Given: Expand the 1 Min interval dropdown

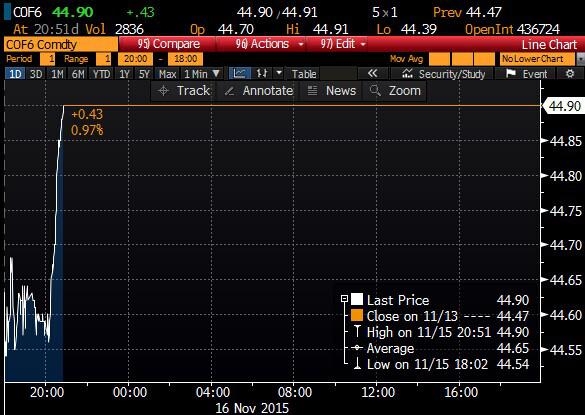Looking at the screenshot, I should pyautogui.click(x=202, y=74).
